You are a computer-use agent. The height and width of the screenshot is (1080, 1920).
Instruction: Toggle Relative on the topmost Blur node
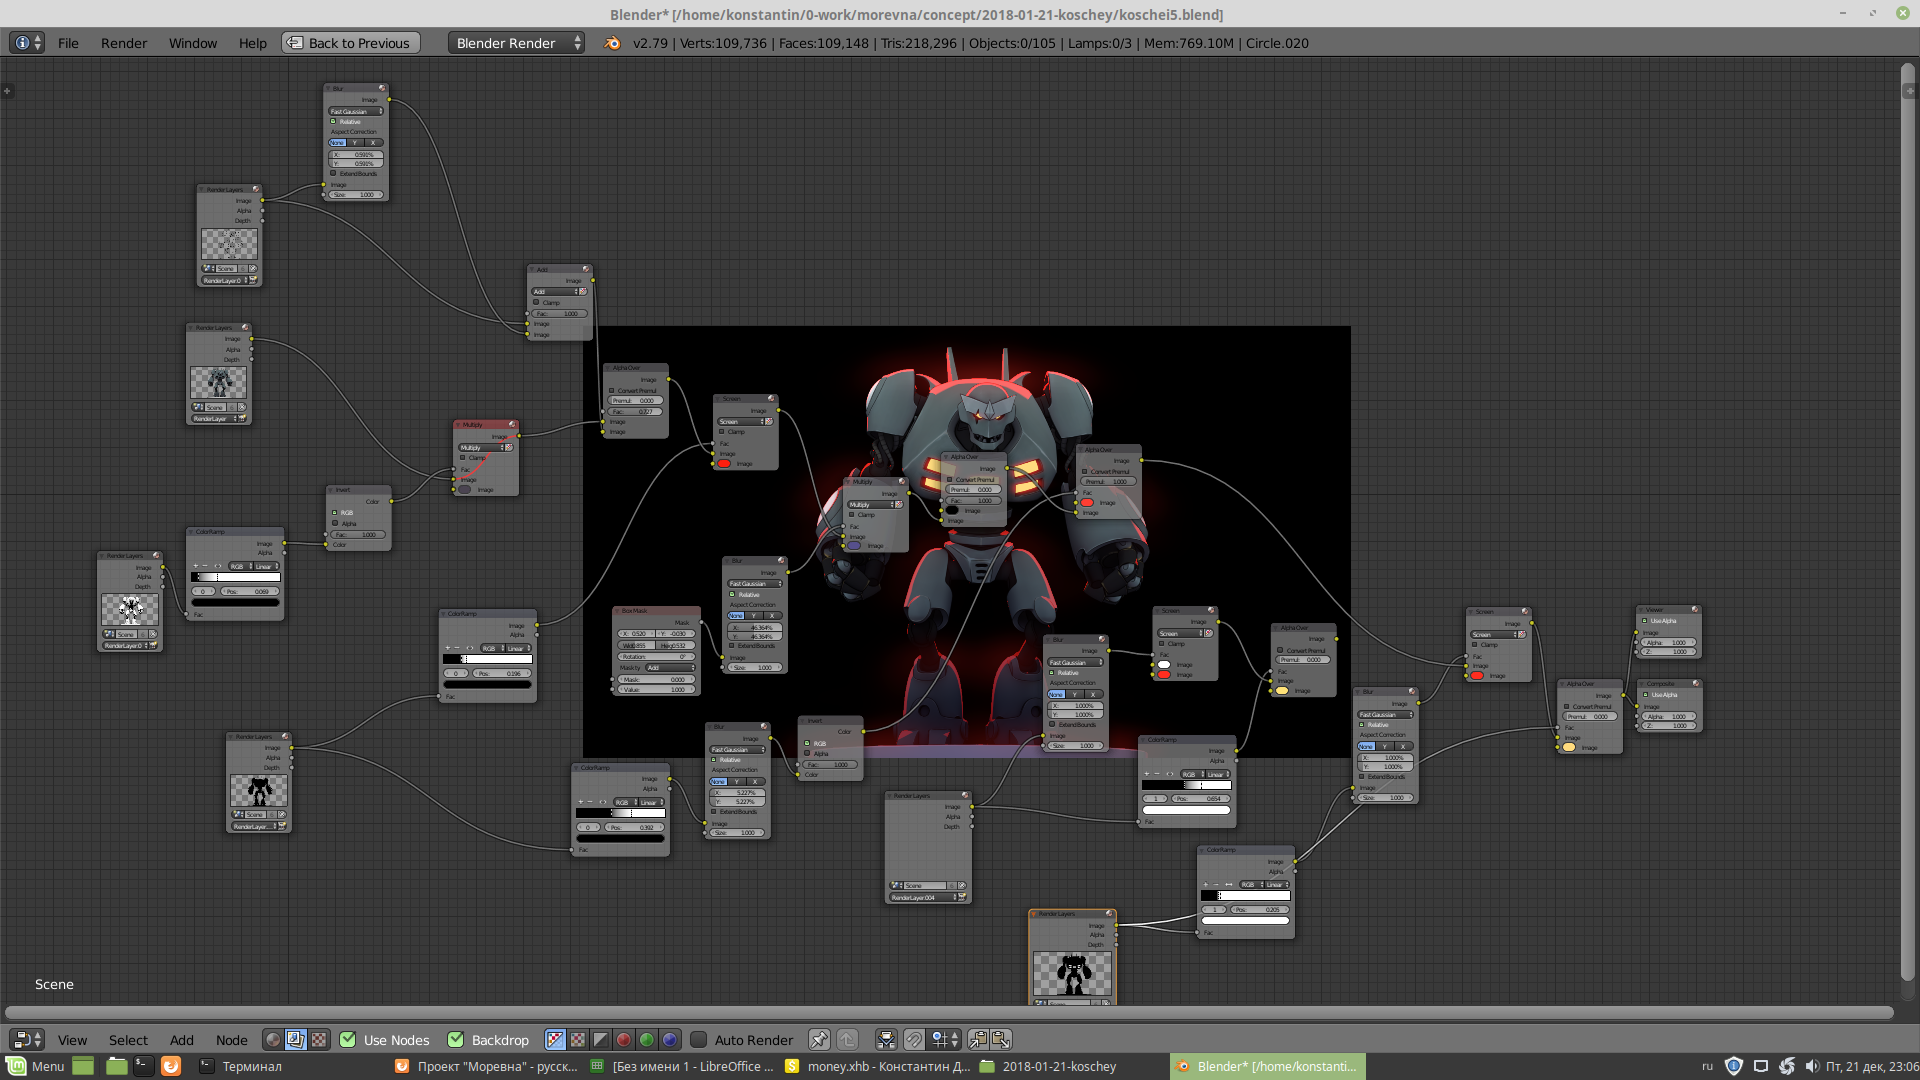tap(334, 122)
